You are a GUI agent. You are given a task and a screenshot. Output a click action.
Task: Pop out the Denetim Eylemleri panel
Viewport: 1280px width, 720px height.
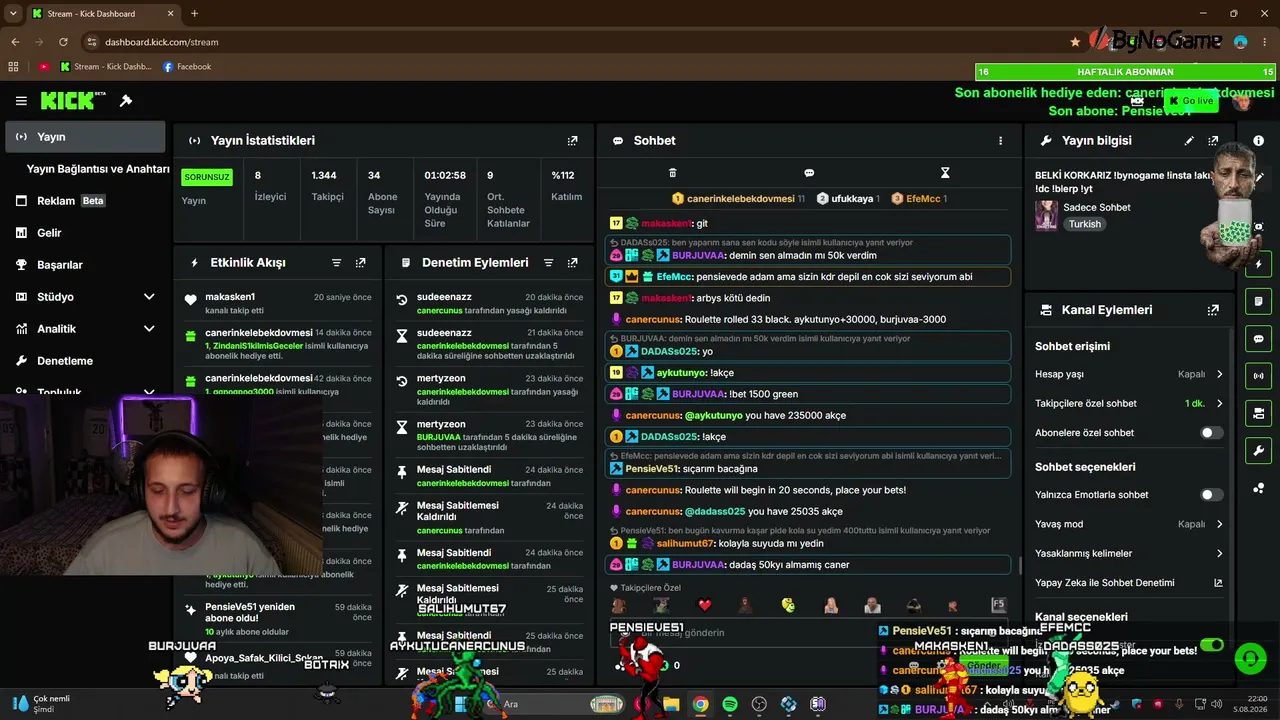pyautogui.click(x=572, y=263)
